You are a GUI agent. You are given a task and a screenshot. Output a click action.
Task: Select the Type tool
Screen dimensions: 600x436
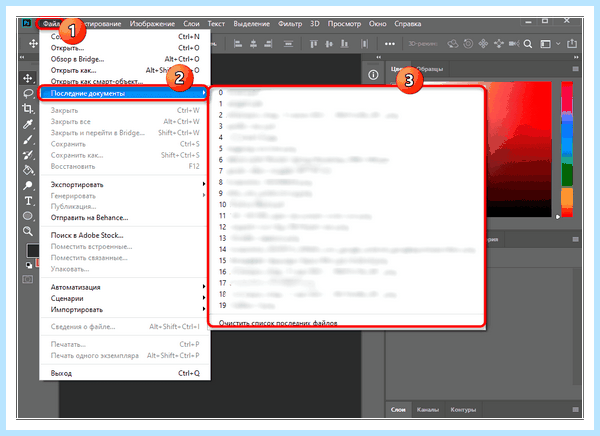coord(28,201)
